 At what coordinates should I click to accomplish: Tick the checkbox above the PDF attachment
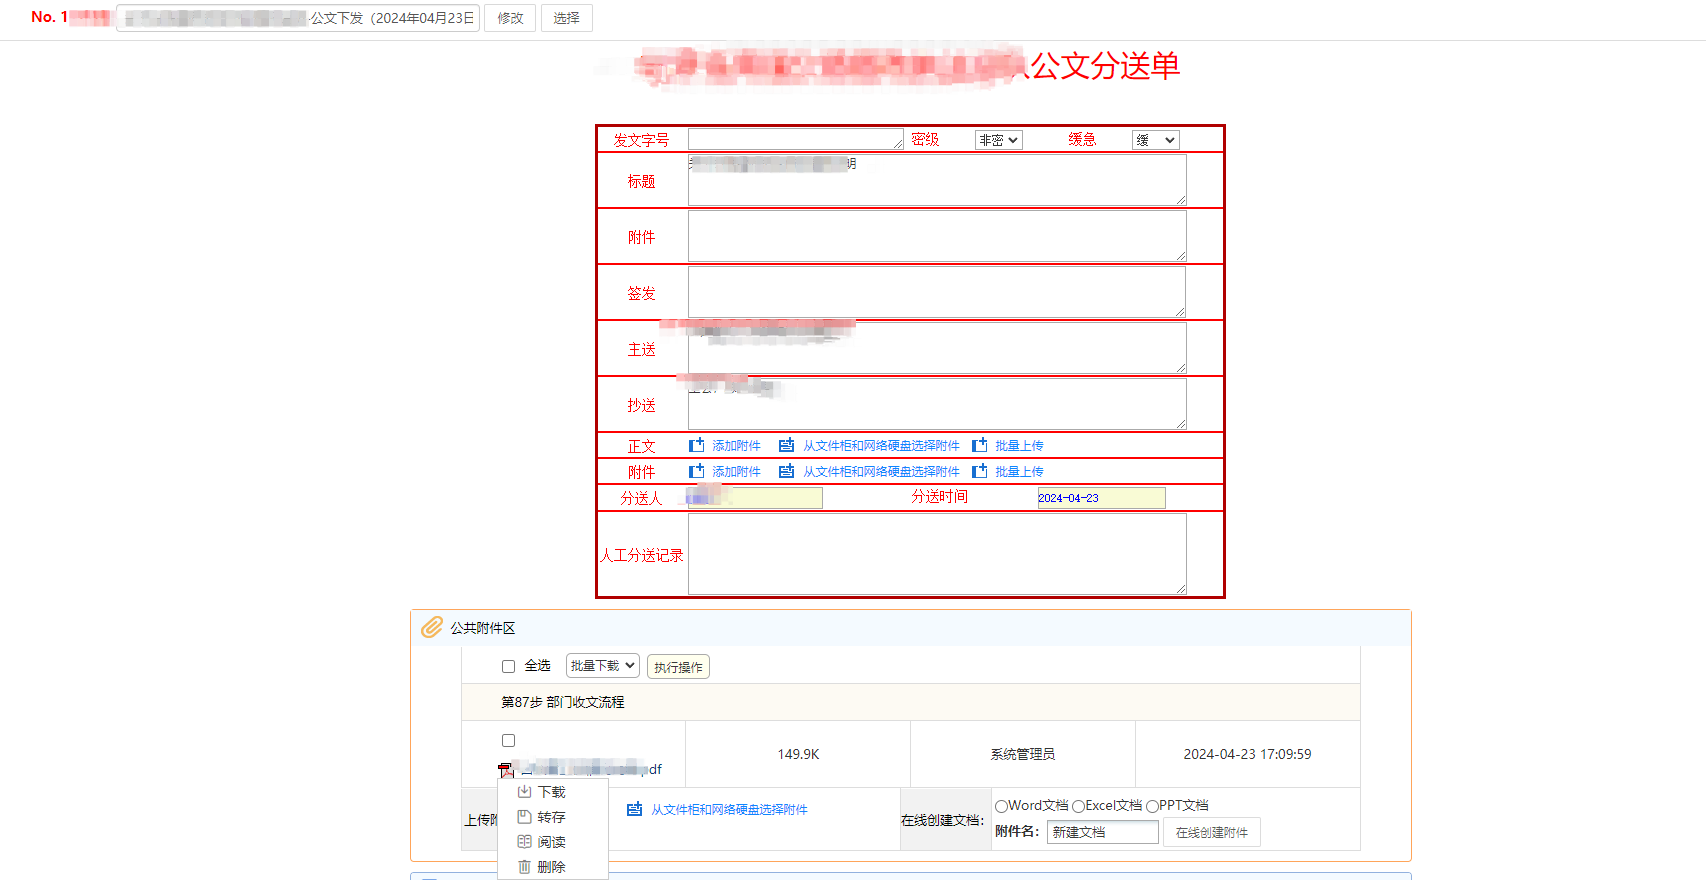[x=508, y=741]
